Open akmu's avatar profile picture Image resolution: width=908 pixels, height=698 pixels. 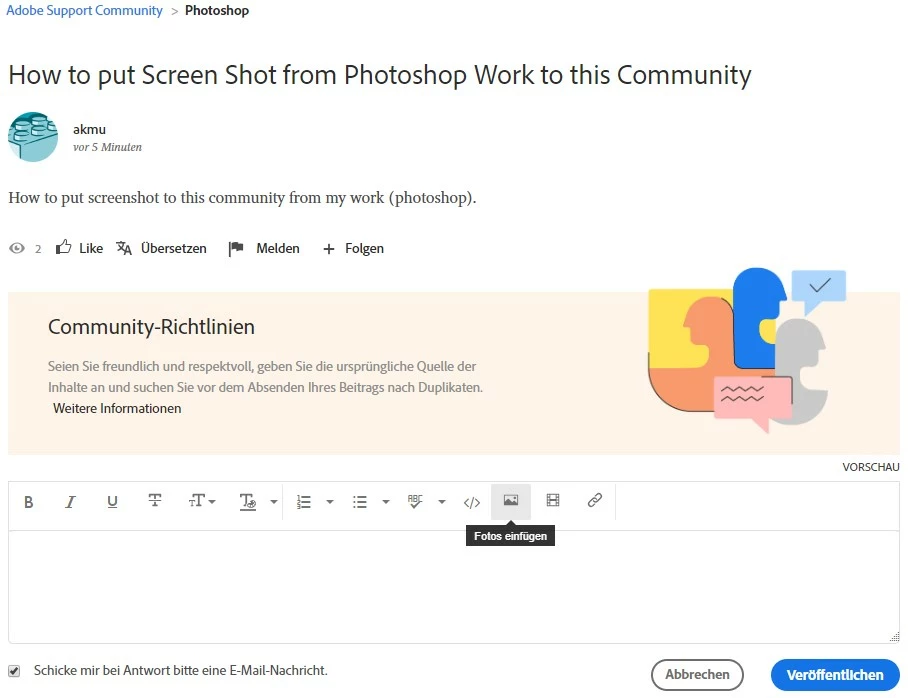coord(33,137)
